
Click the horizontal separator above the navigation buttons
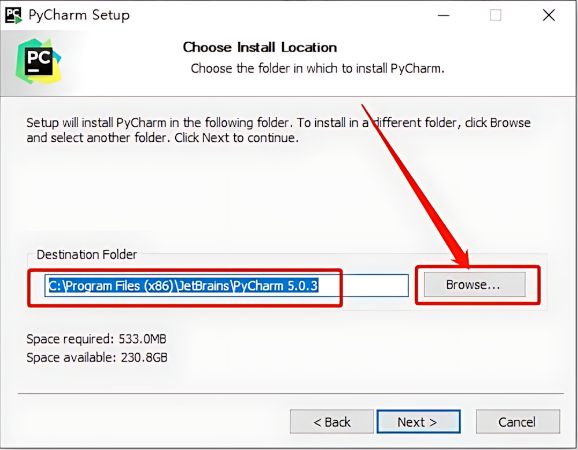[290, 394]
